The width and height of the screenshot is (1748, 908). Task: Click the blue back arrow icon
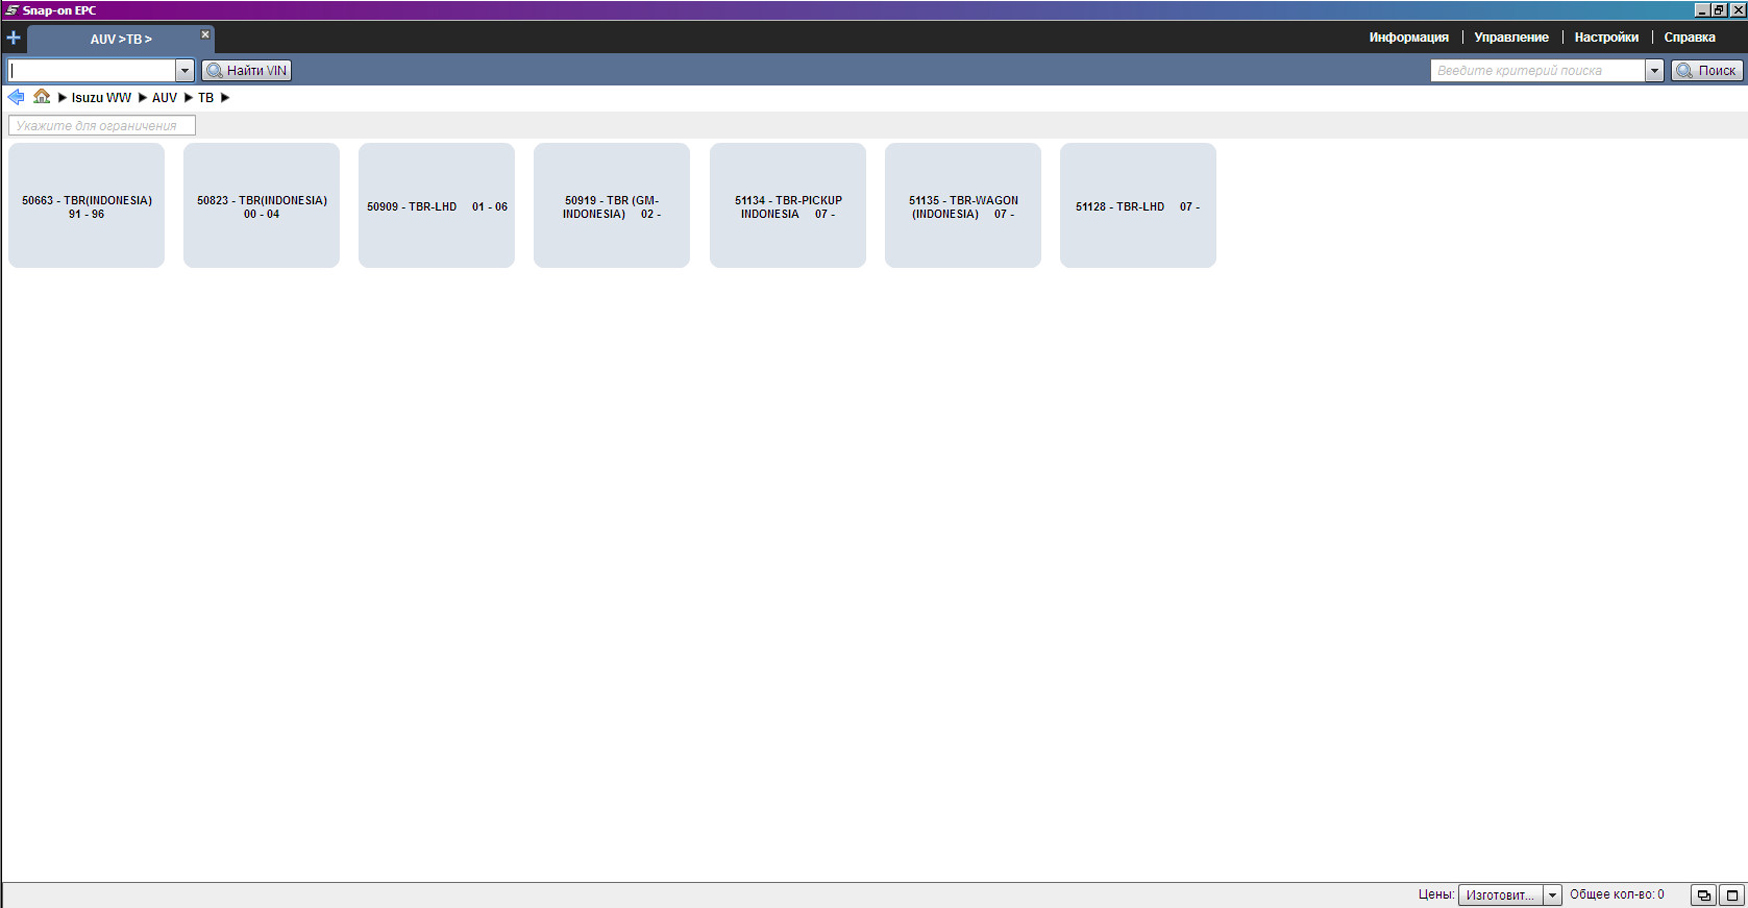pyautogui.click(x=16, y=97)
